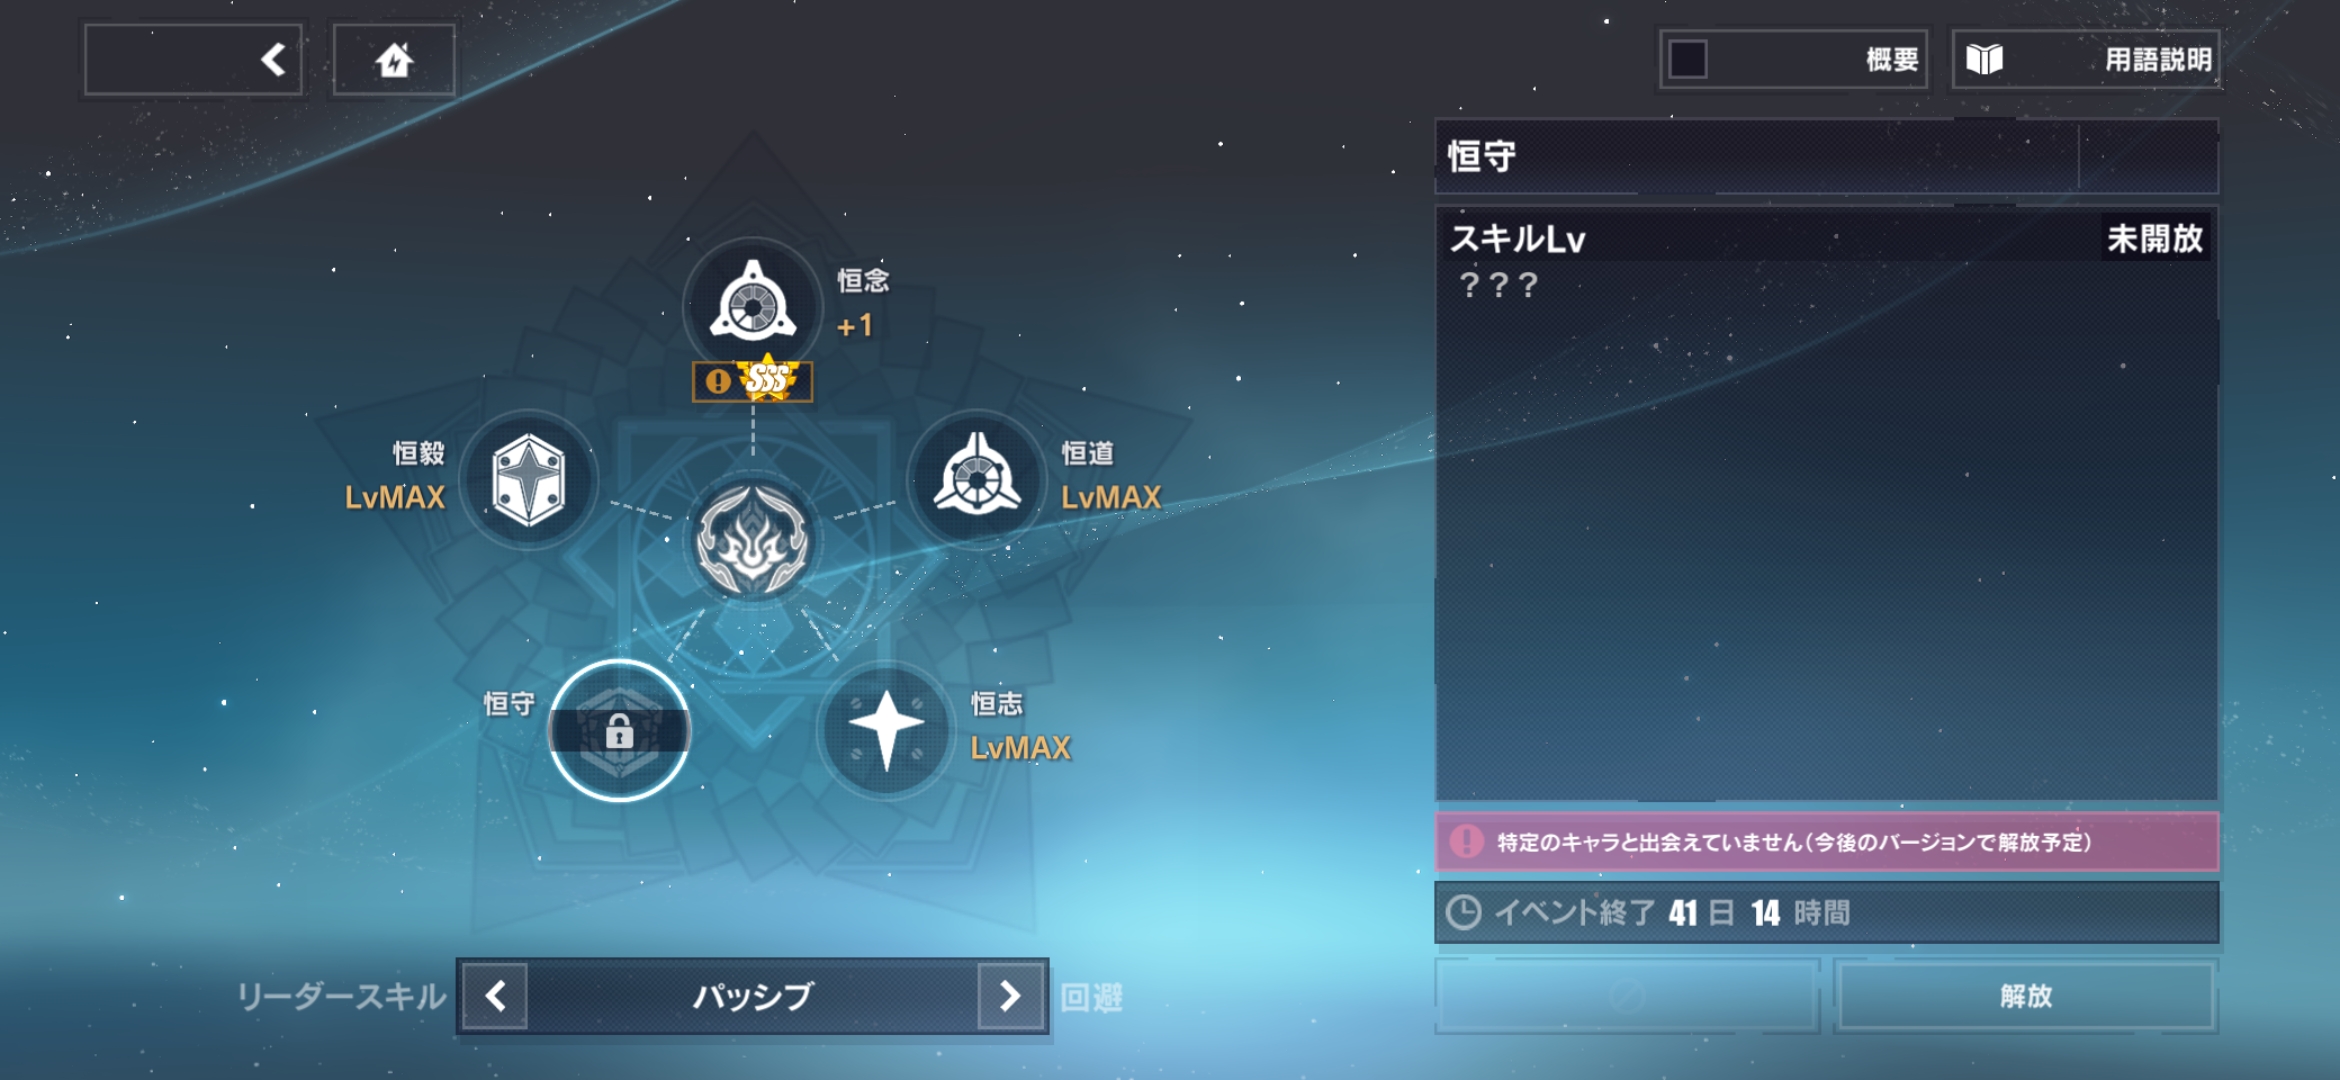Open the 用語説明 glossary button

point(2086,60)
